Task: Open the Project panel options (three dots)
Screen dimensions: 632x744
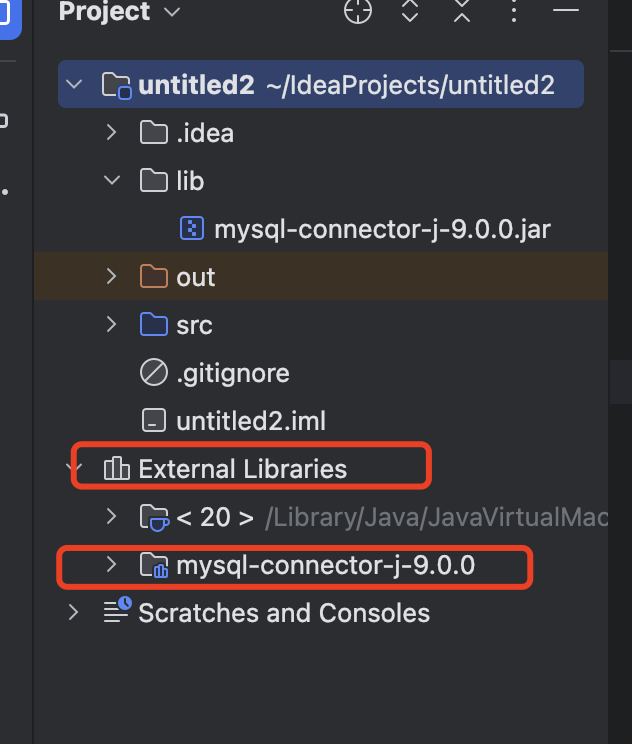Action: point(514,11)
